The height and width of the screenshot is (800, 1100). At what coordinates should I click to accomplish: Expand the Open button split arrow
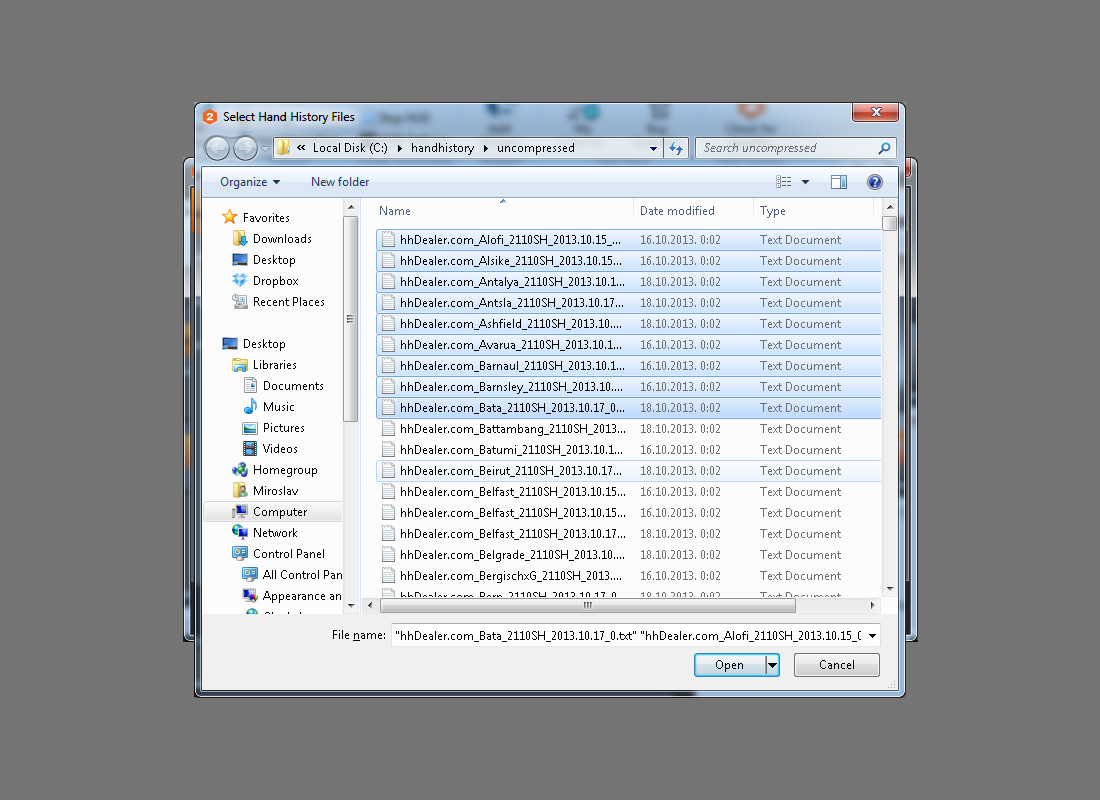(772, 665)
